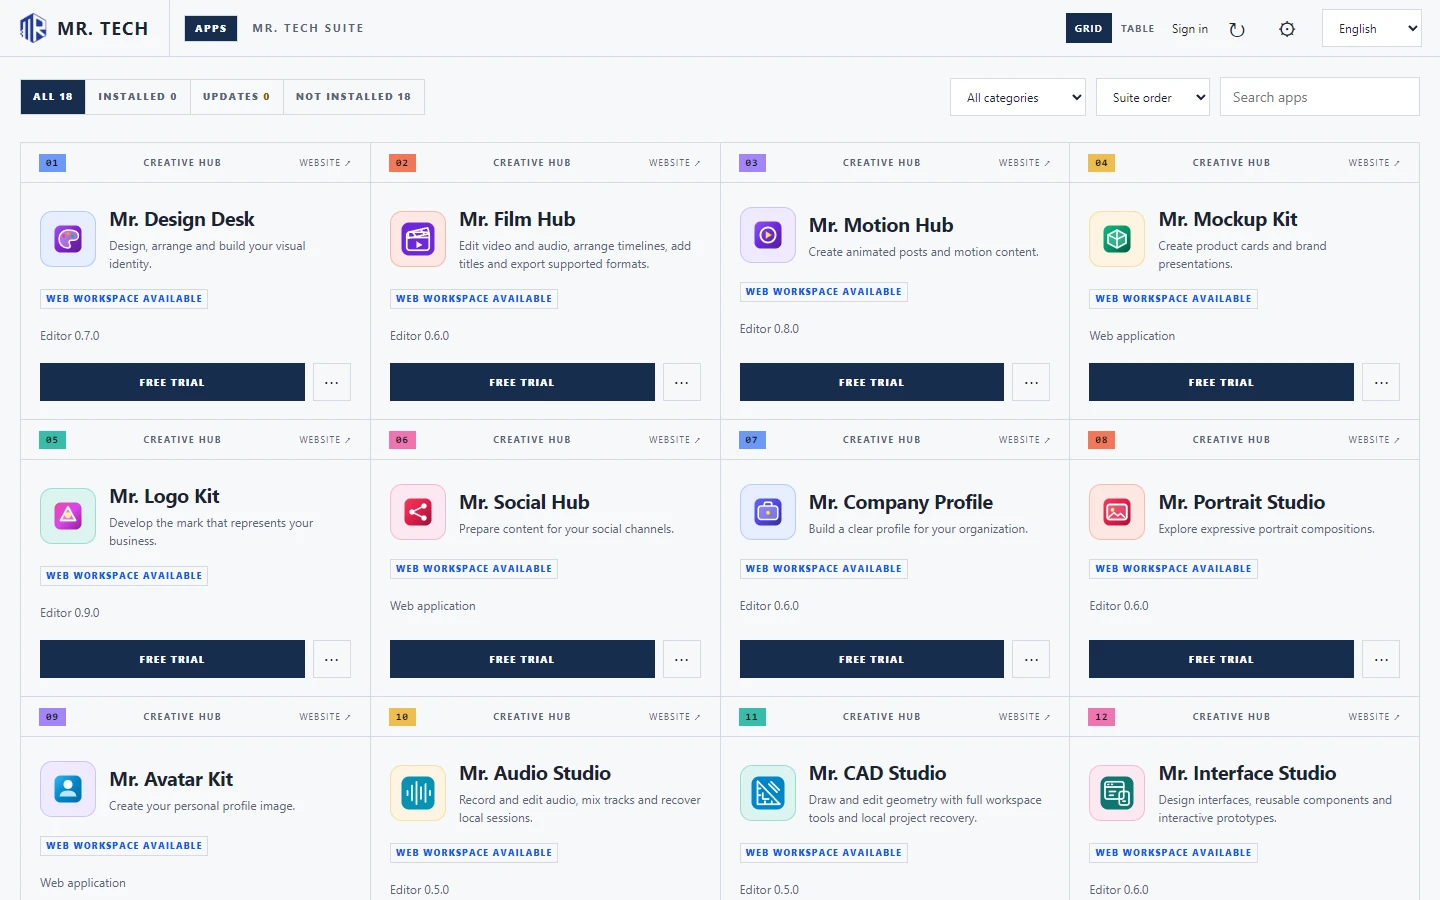Start free trial for Mr. Motion Hub

point(872,382)
